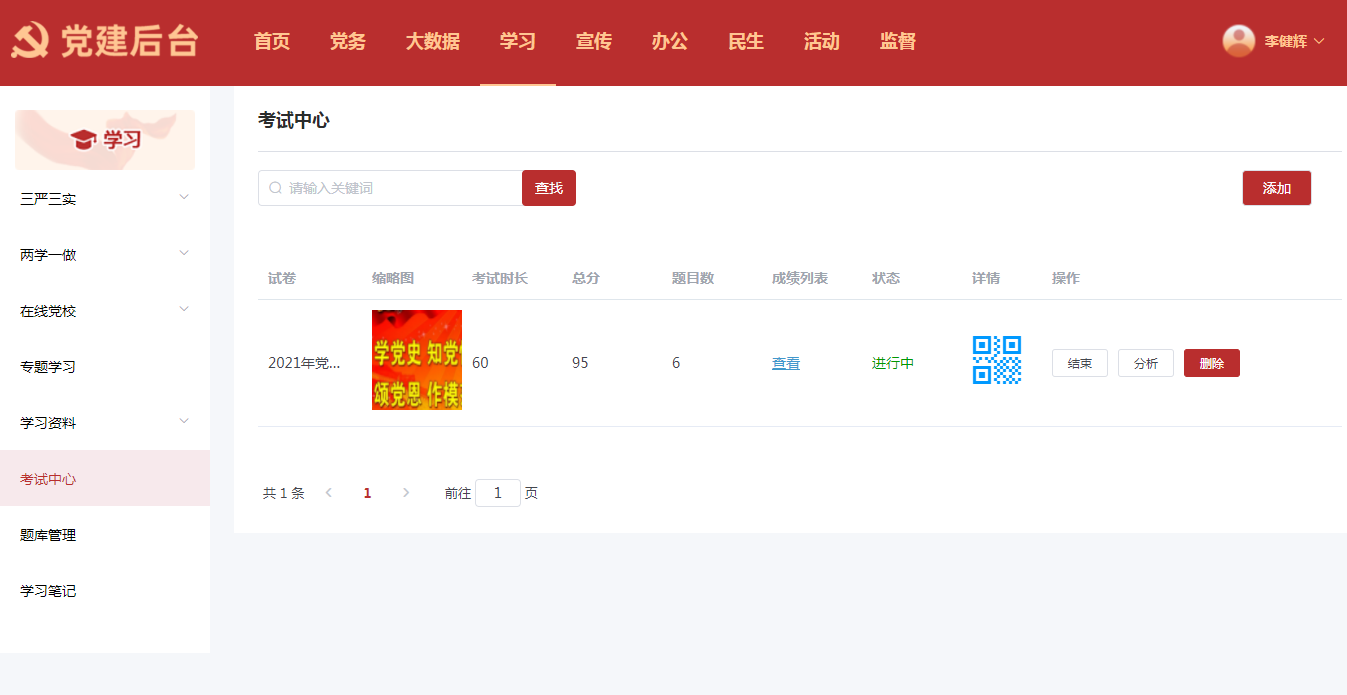Click the 学习 graduation cap banner
The height and width of the screenshot is (695, 1347).
(105, 140)
